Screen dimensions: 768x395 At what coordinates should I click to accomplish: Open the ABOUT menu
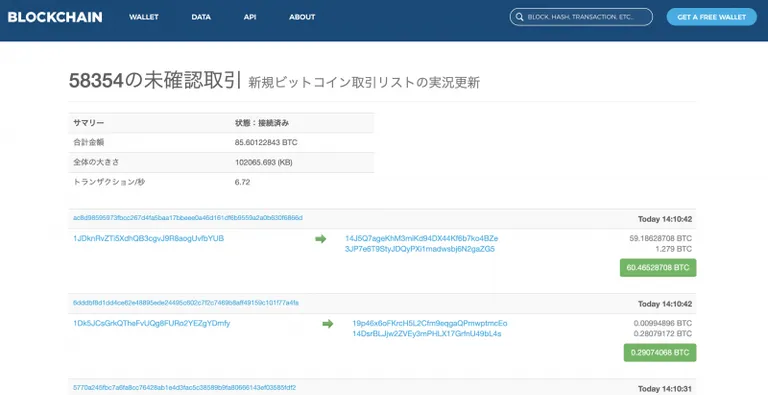point(302,17)
